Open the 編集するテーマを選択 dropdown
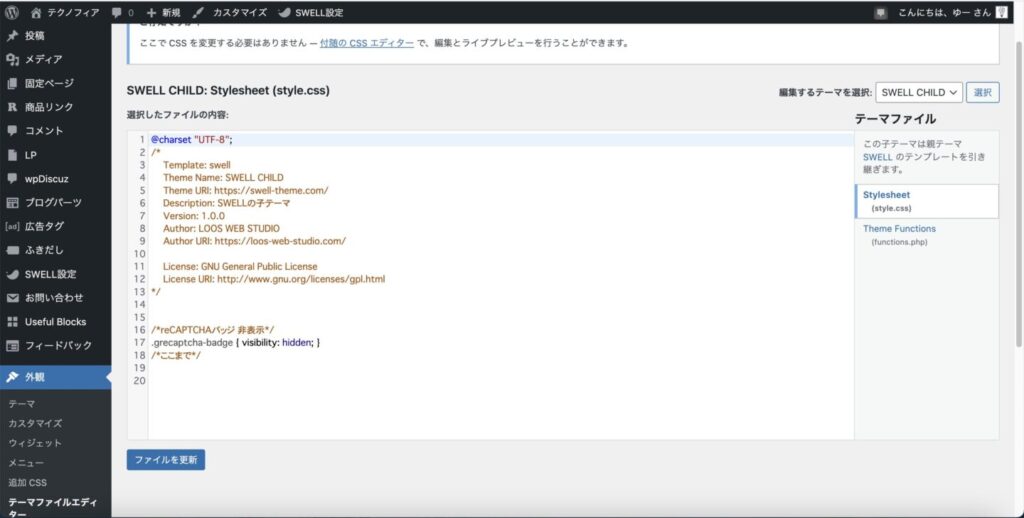 [919, 92]
